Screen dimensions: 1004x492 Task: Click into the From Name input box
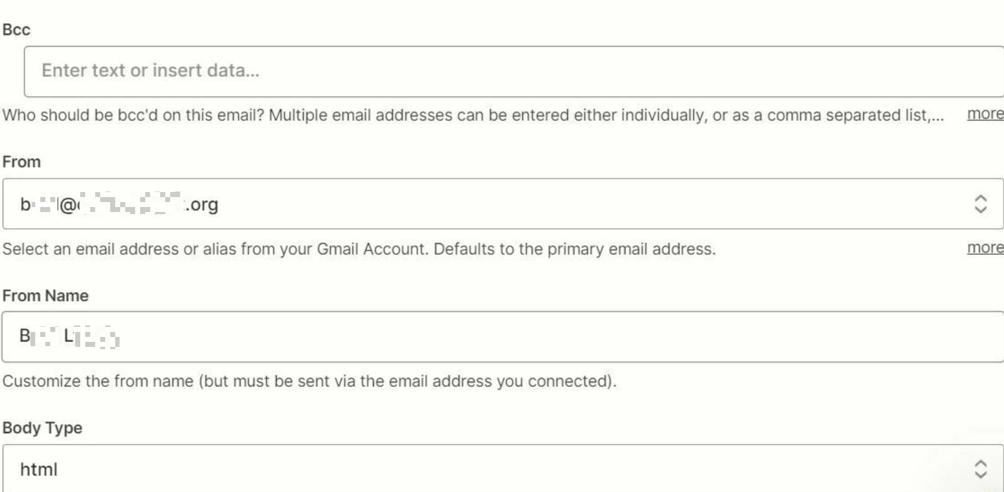(500, 337)
